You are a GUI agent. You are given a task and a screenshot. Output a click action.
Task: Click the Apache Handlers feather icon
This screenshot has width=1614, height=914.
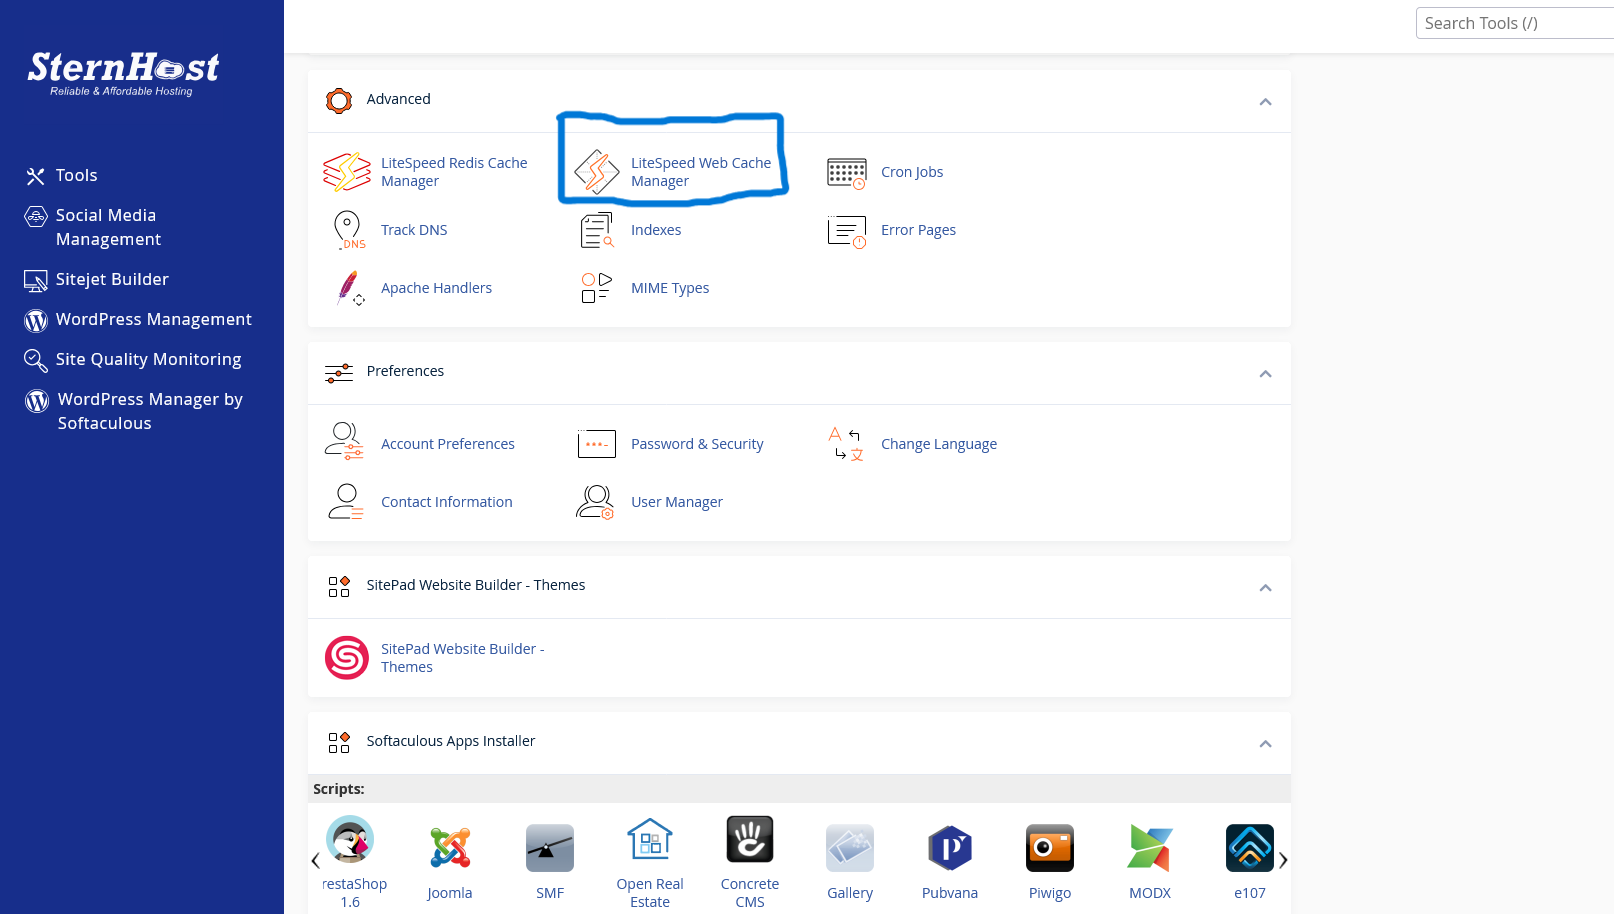(347, 288)
